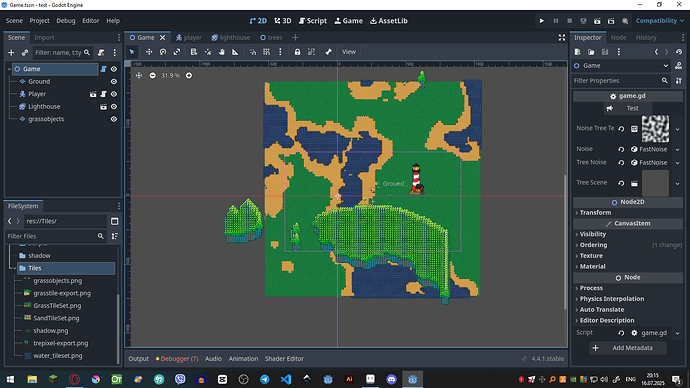Add a new child node in Scene dock
The height and width of the screenshot is (388, 690).
pos(11,53)
